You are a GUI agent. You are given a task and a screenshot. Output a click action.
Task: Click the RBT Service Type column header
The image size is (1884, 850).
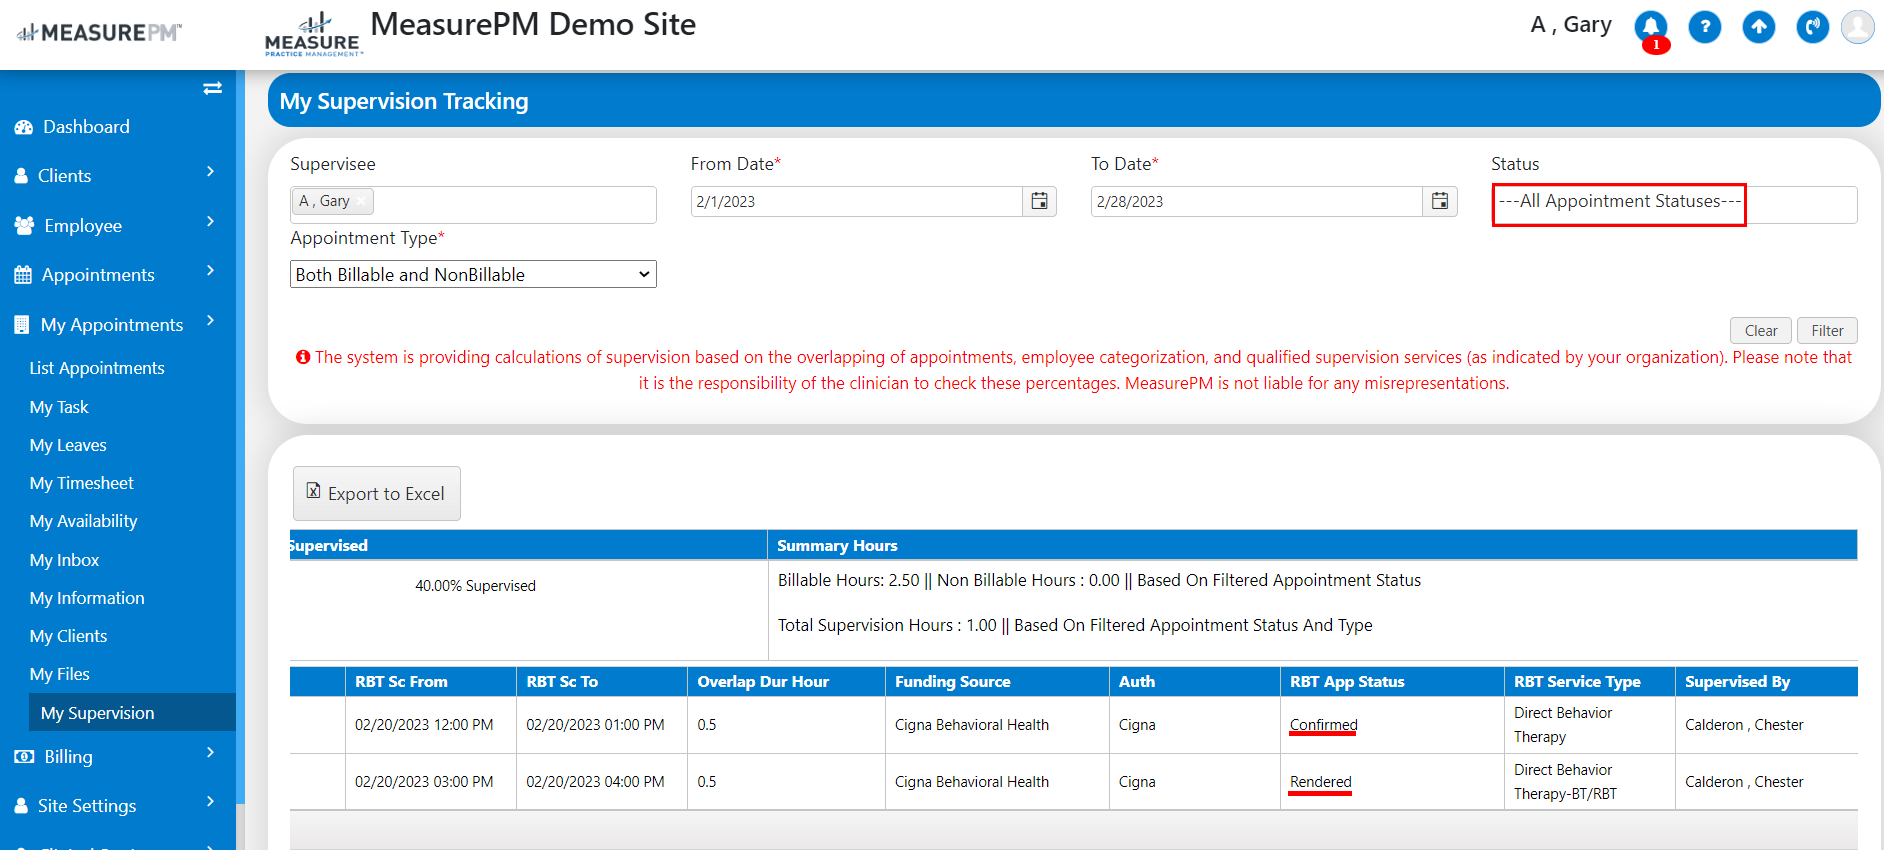pos(1590,681)
